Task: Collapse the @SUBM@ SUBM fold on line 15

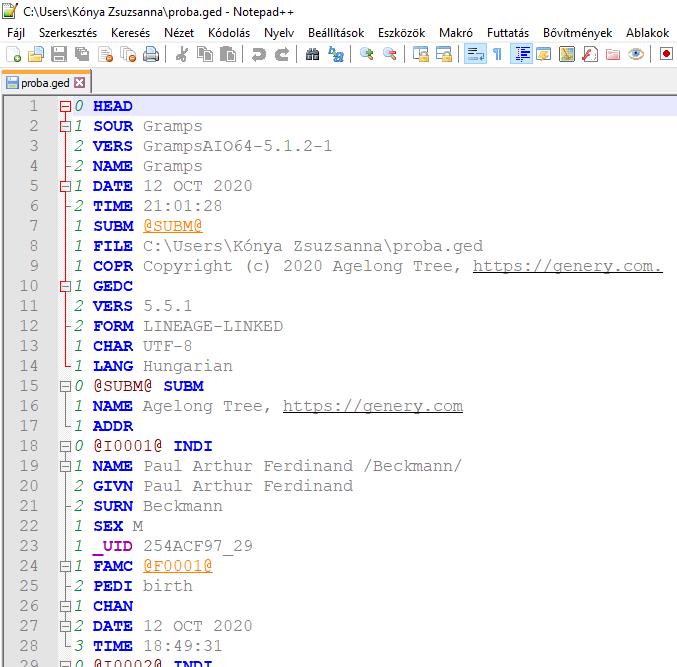Action: click(65, 386)
